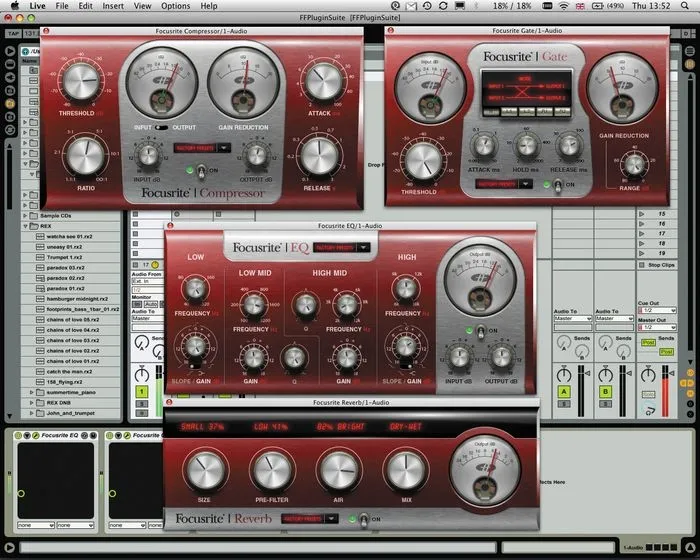Toggle headphone cue button on Master

click(648, 409)
